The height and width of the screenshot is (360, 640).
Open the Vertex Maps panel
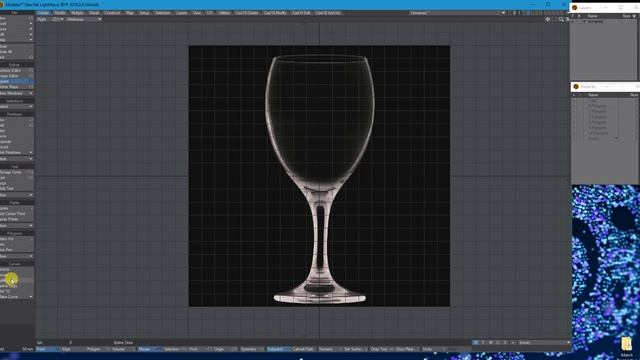tap(16, 87)
